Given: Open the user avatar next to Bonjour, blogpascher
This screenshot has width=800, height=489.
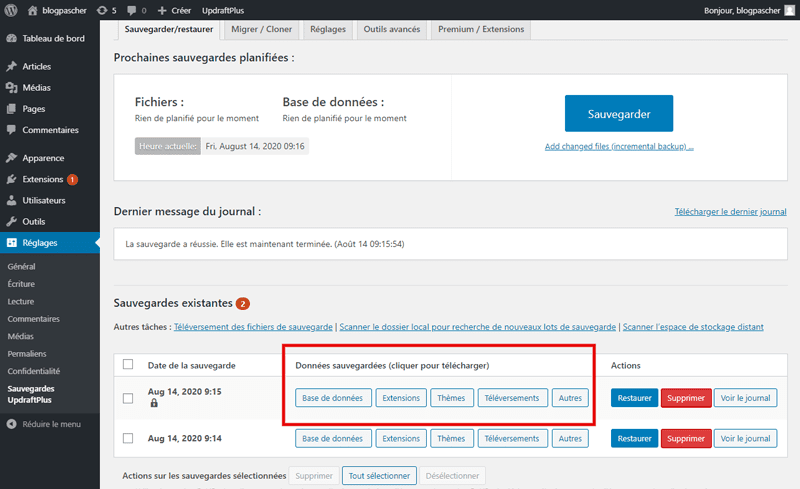Looking at the screenshot, I should point(790,10).
